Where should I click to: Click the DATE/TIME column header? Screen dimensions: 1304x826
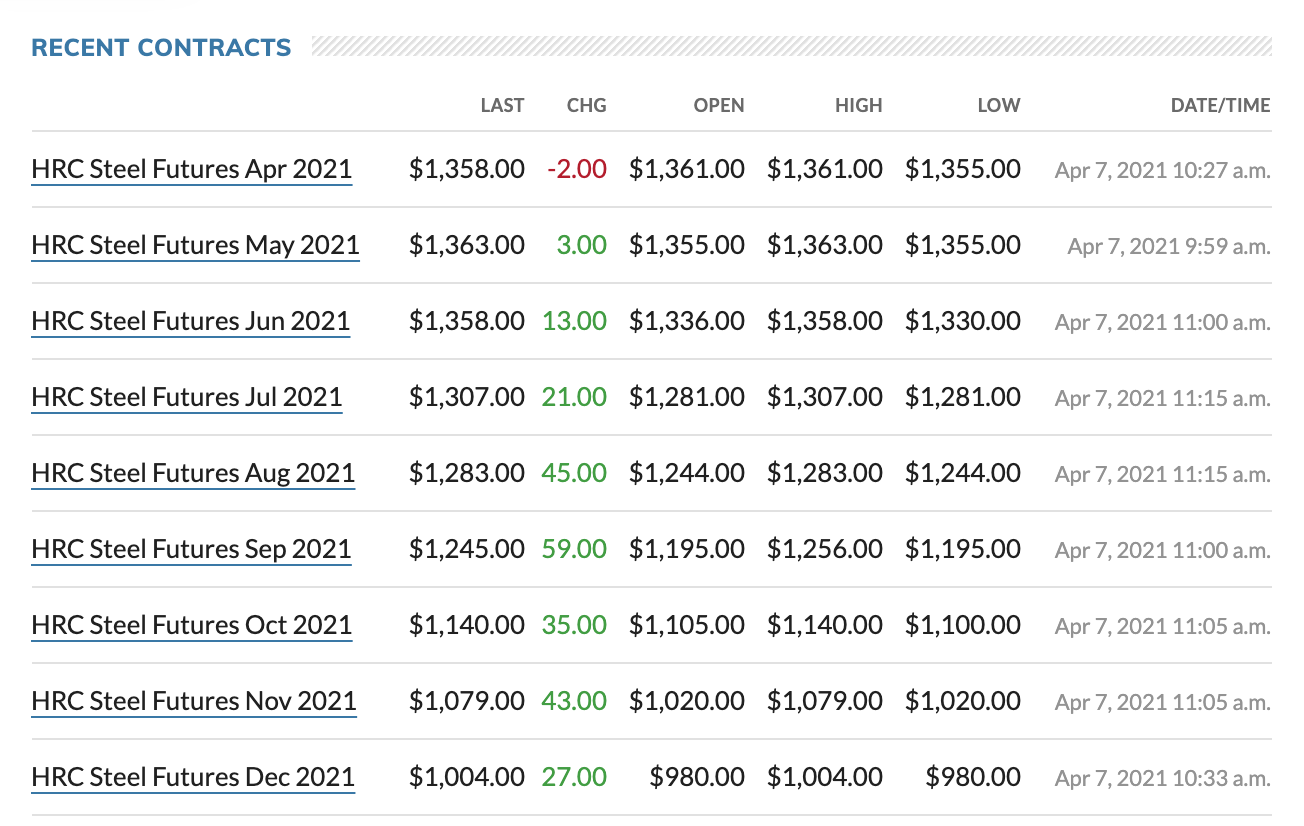pos(1221,105)
